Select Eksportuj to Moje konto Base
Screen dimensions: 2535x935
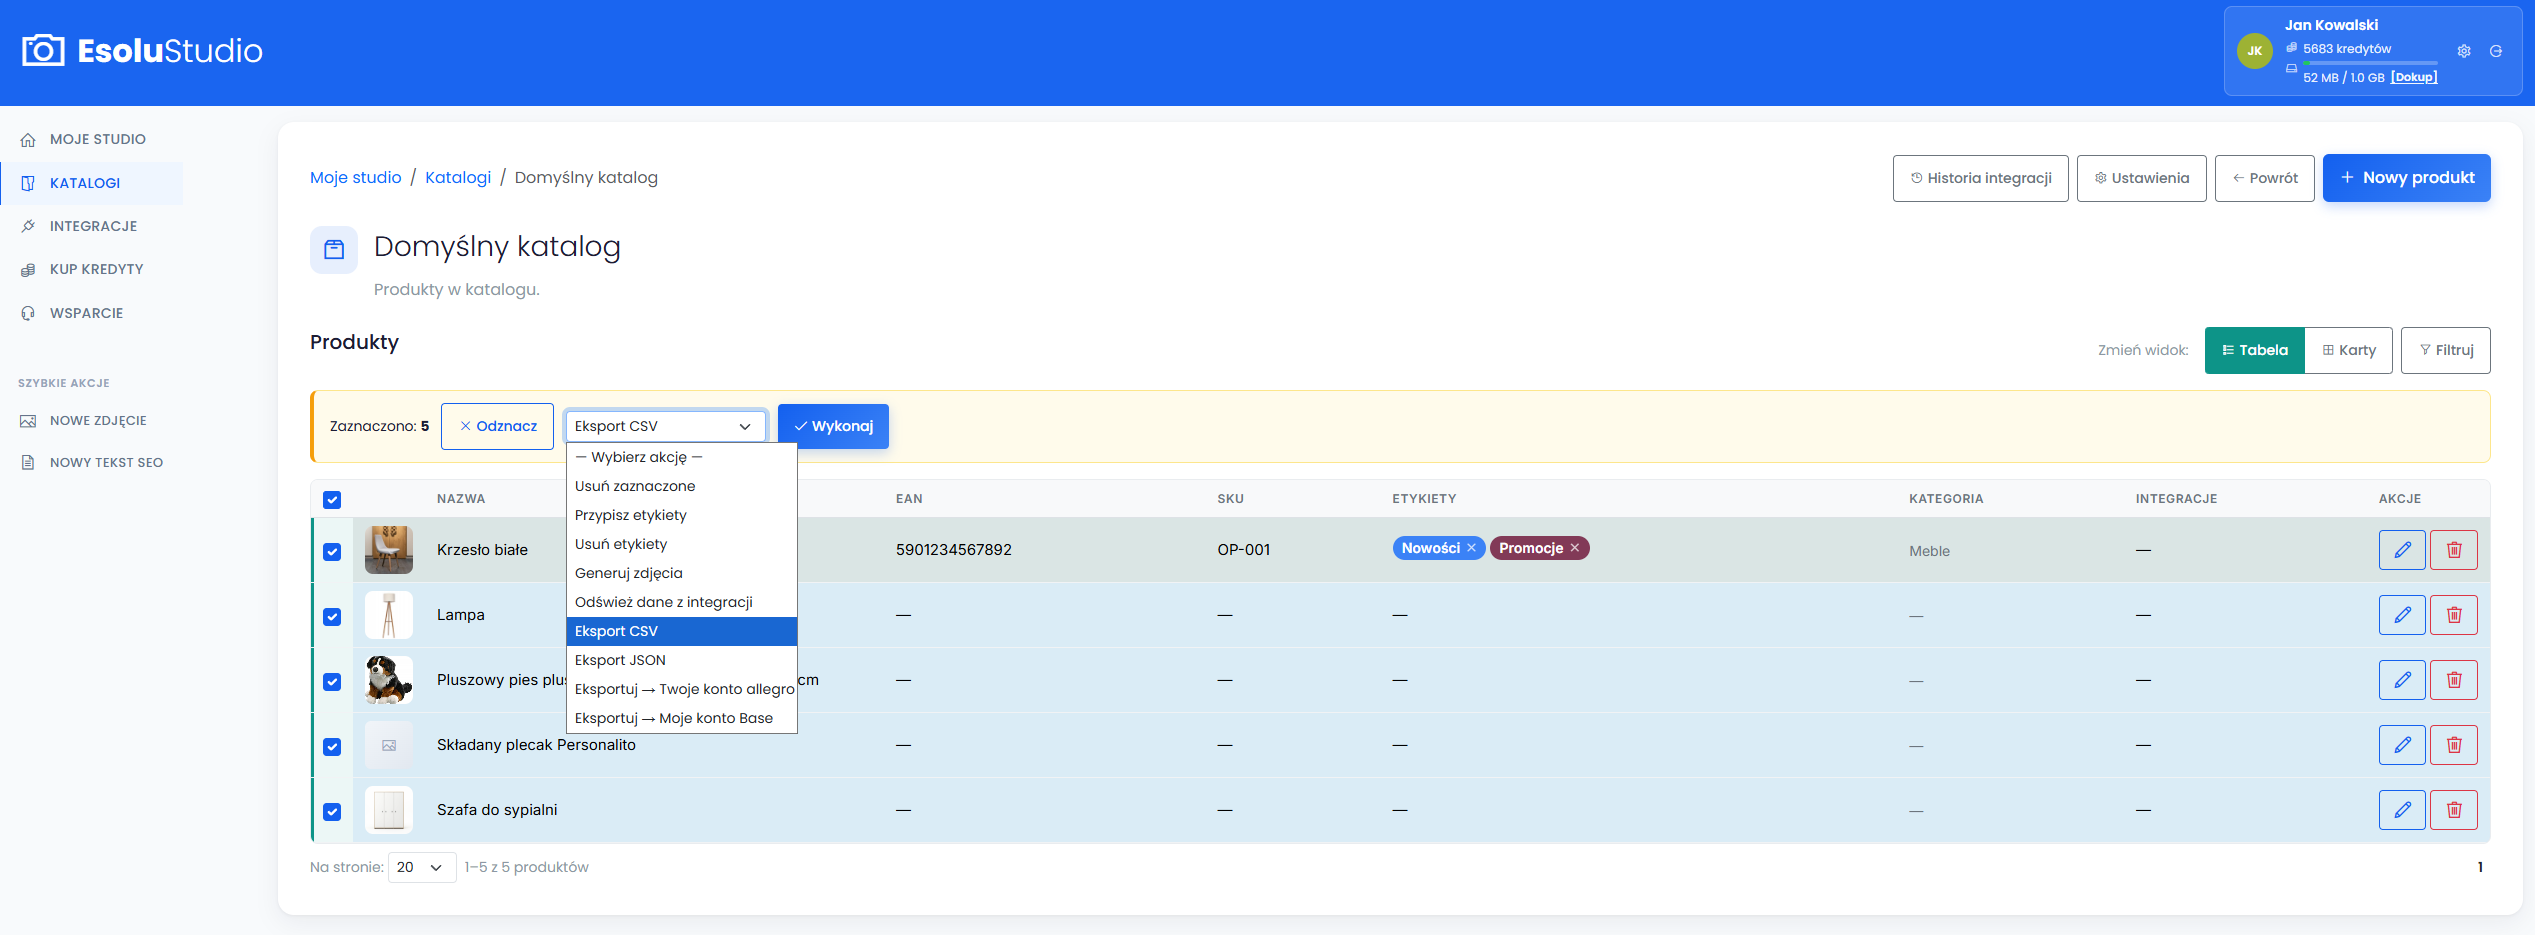click(682, 718)
